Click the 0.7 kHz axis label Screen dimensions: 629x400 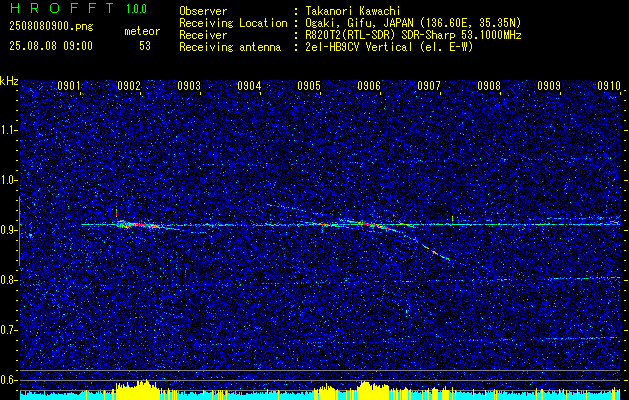pyautogui.click(x=8, y=330)
